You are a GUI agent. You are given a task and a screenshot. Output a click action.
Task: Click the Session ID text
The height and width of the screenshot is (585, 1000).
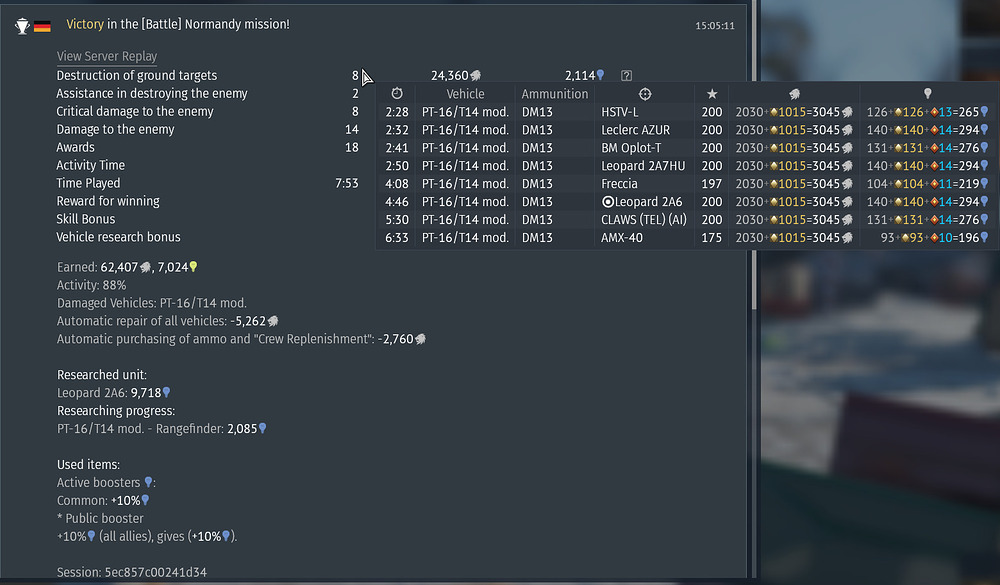coord(131,573)
